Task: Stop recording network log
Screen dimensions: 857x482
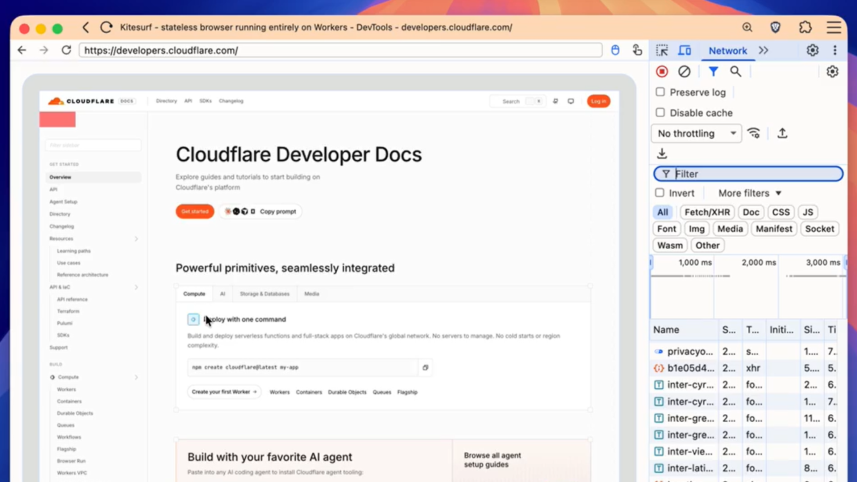Action: [x=662, y=72]
